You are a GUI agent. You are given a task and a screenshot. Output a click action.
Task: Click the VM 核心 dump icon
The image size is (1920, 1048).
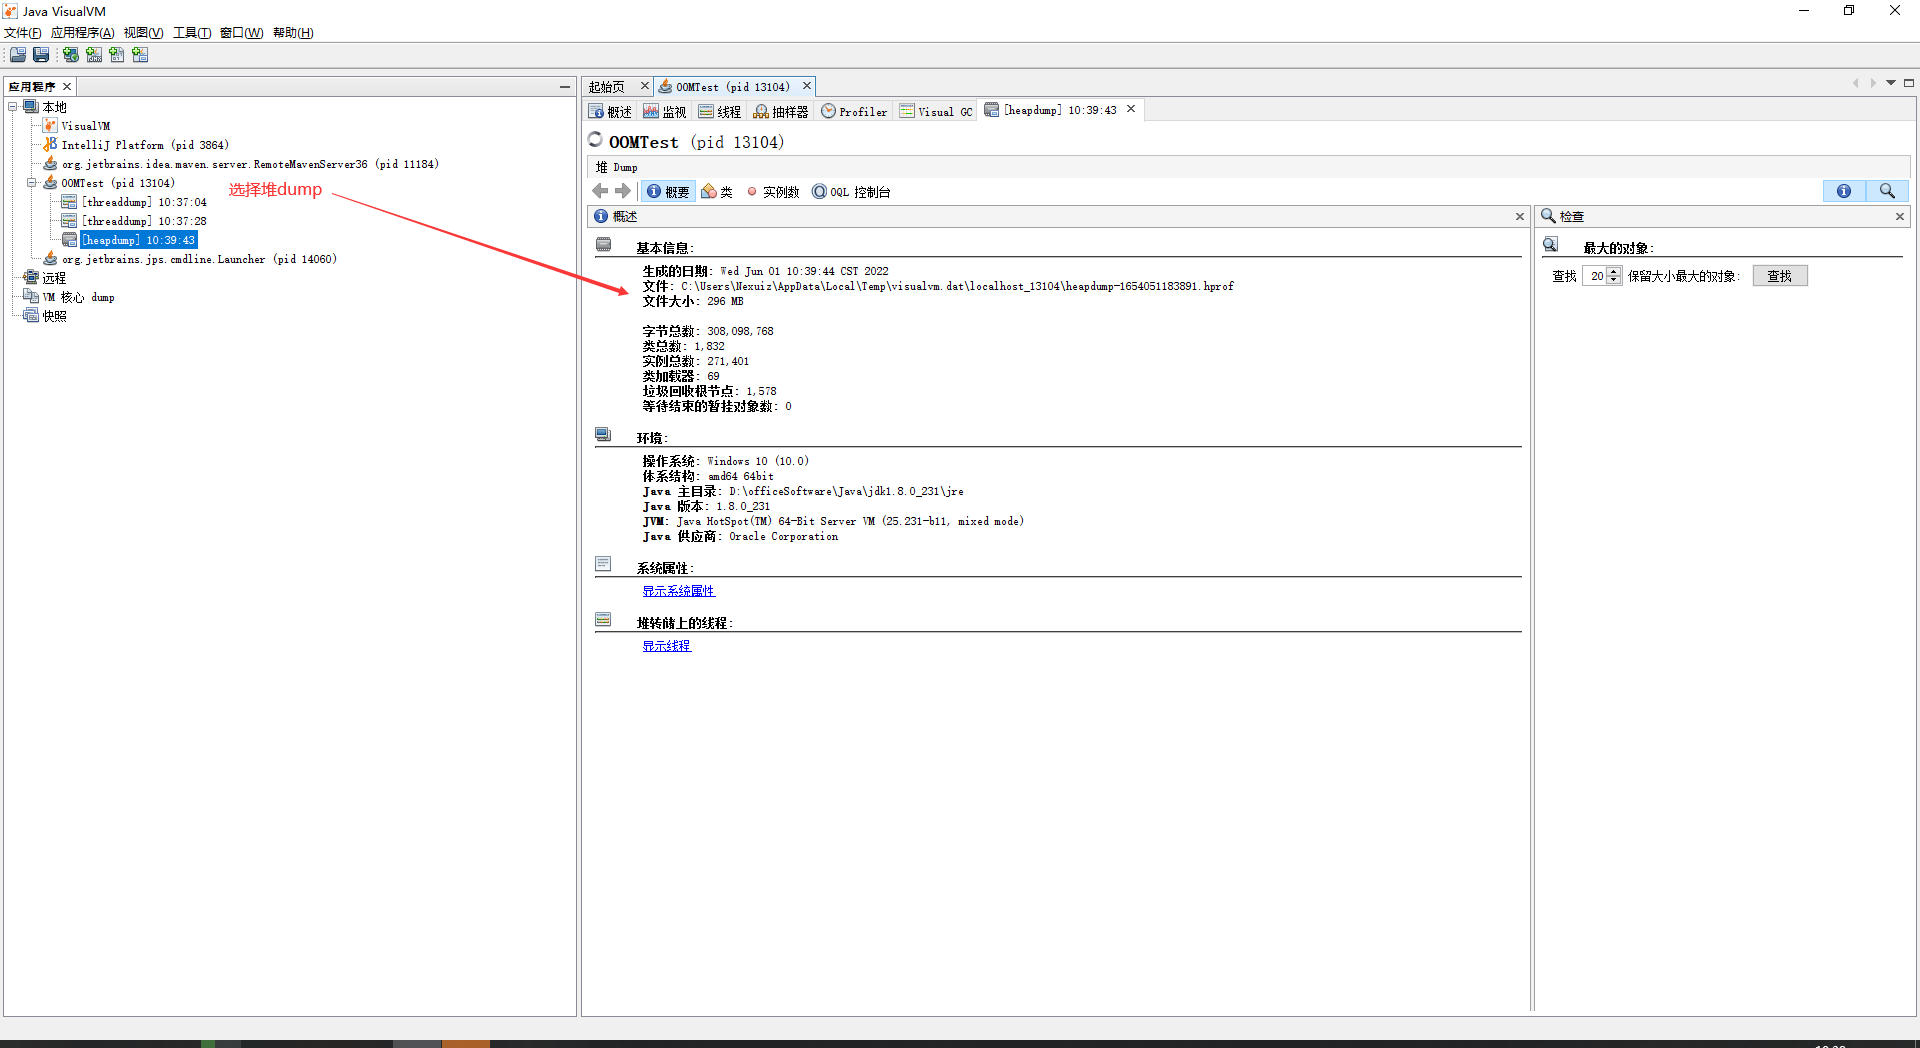31,296
